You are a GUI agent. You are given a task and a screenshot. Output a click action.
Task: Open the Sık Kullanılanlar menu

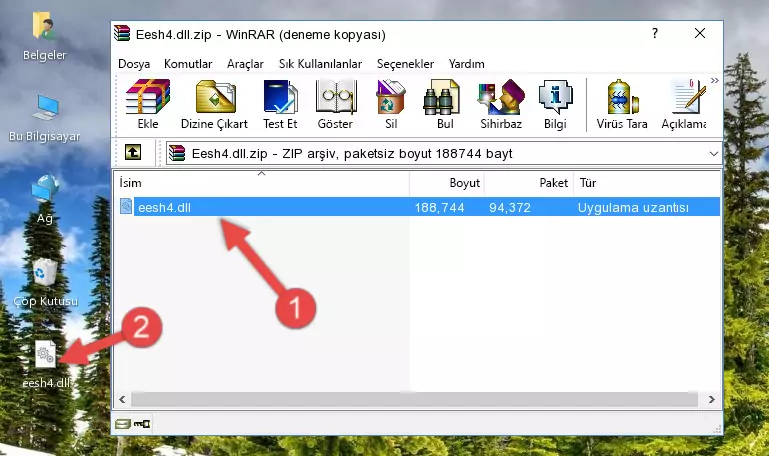[320, 64]
